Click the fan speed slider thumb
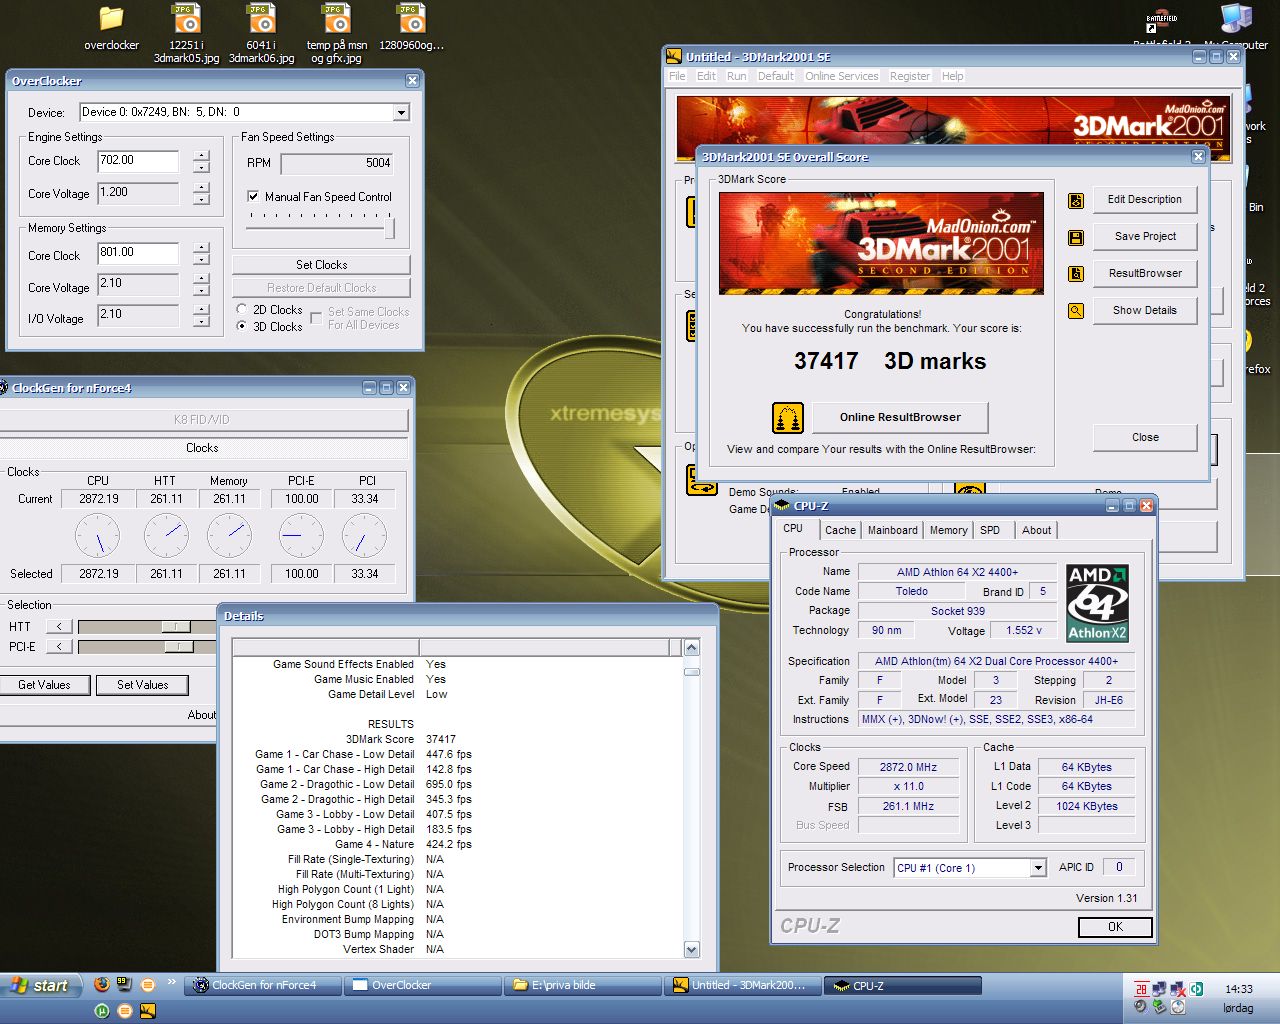Viewport: 1280px width, 1024px height. coord(389,229)
